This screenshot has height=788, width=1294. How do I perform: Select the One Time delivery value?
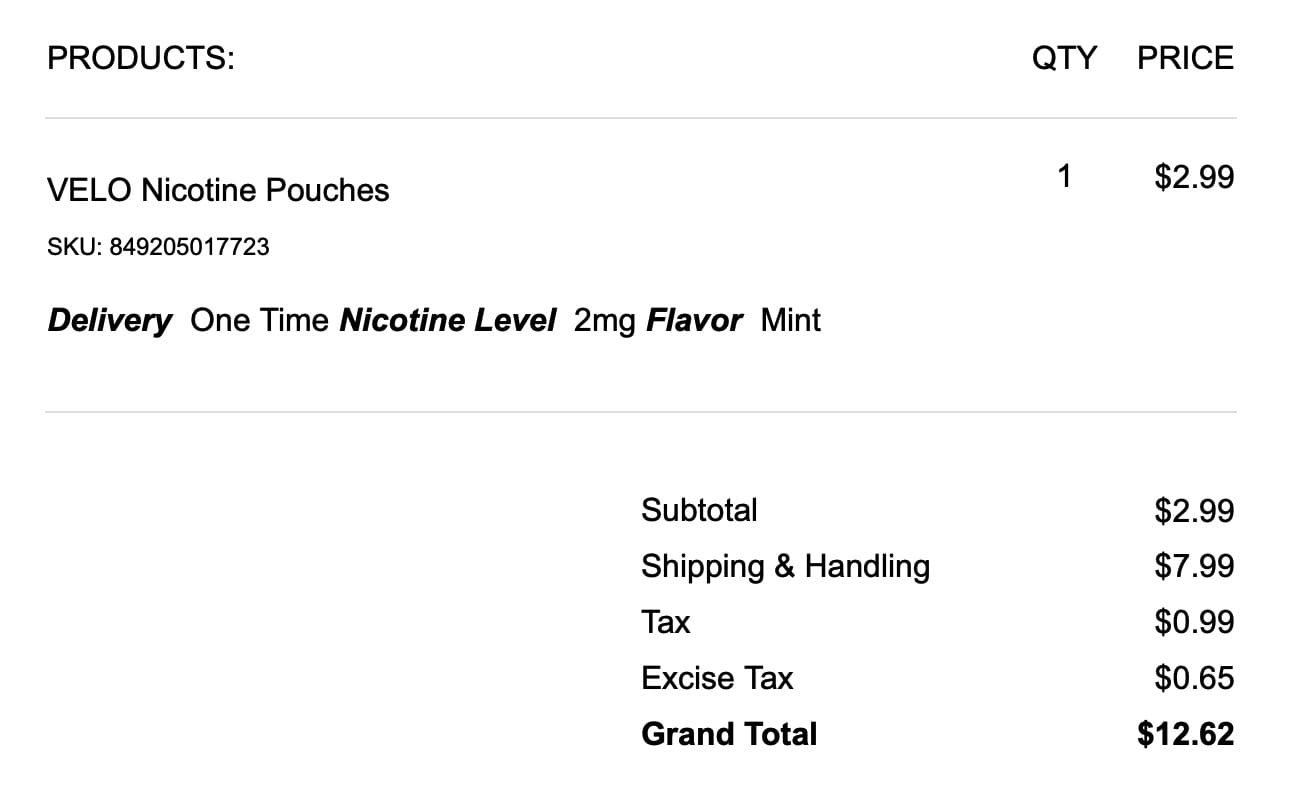[x=259, y=321]
